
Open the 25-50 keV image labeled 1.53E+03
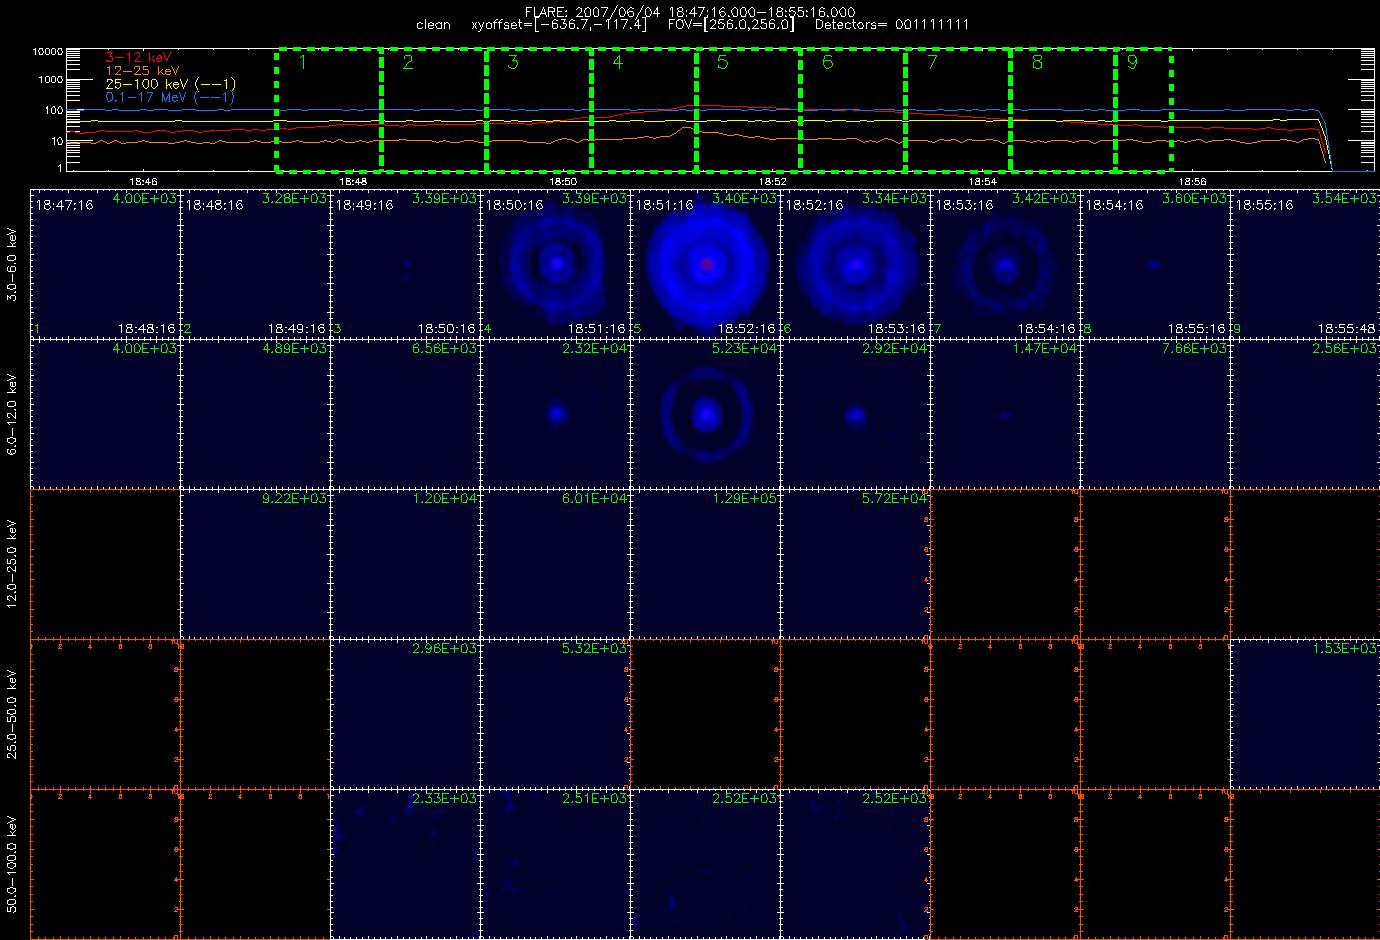pyautogui.click(x=1306, y=714)
